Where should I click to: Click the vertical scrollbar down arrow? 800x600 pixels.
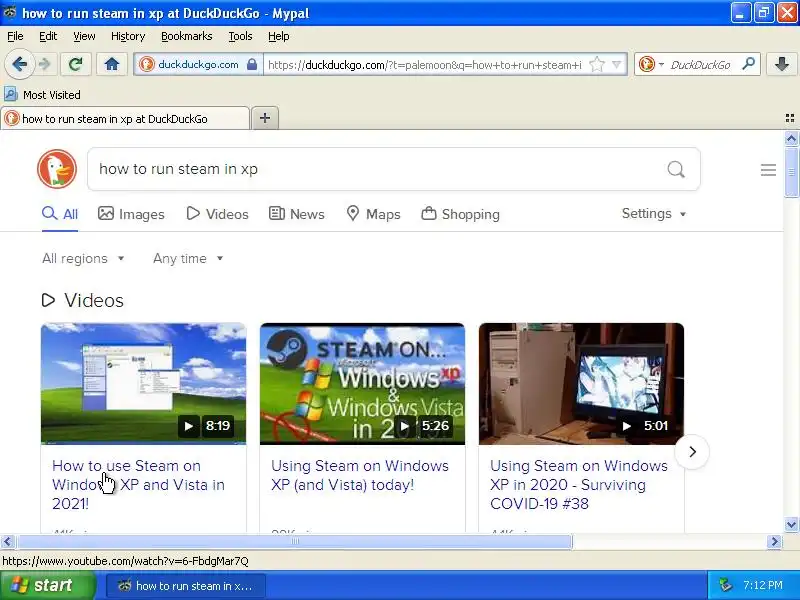click(791, 524)
